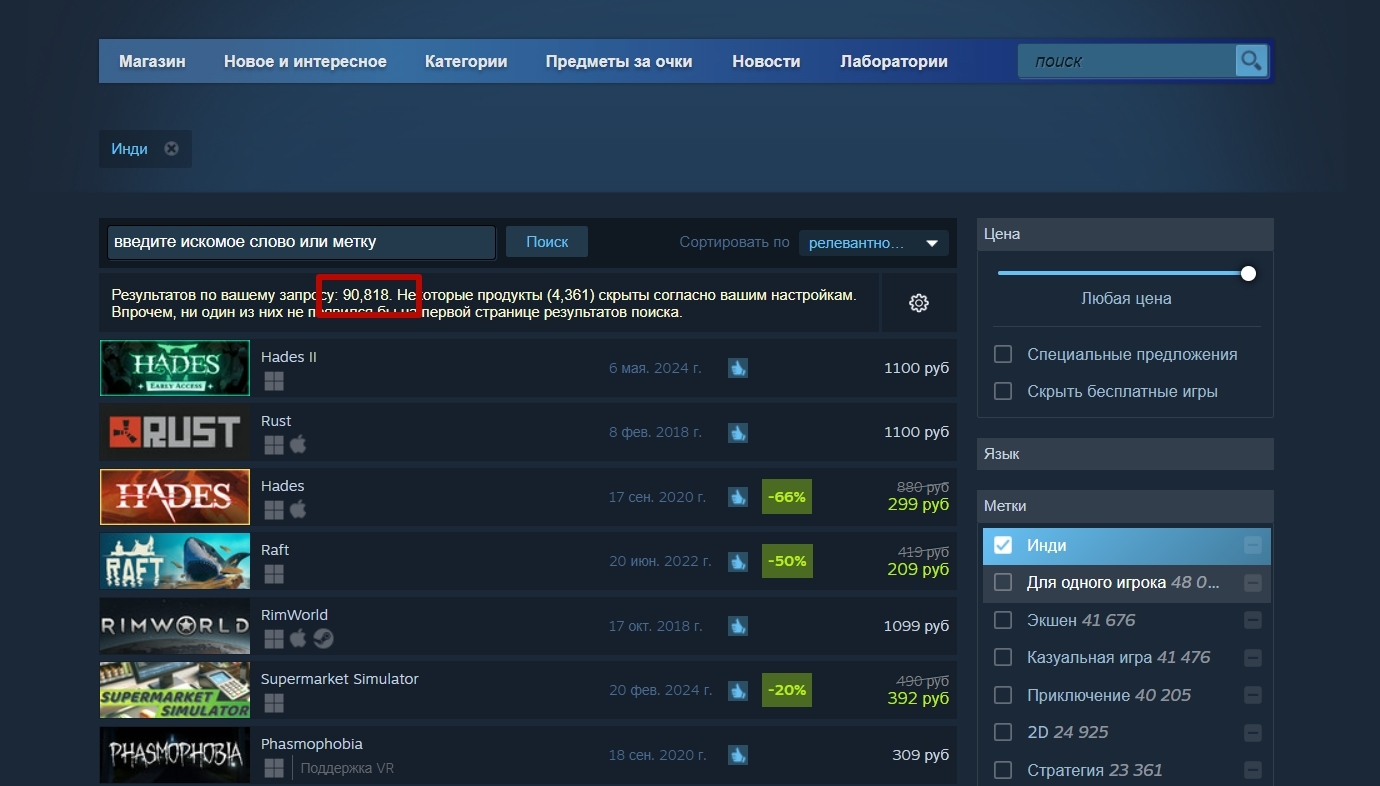Click the Windows platform icon under Raft

pyautogui.click(x=274, y=574)
